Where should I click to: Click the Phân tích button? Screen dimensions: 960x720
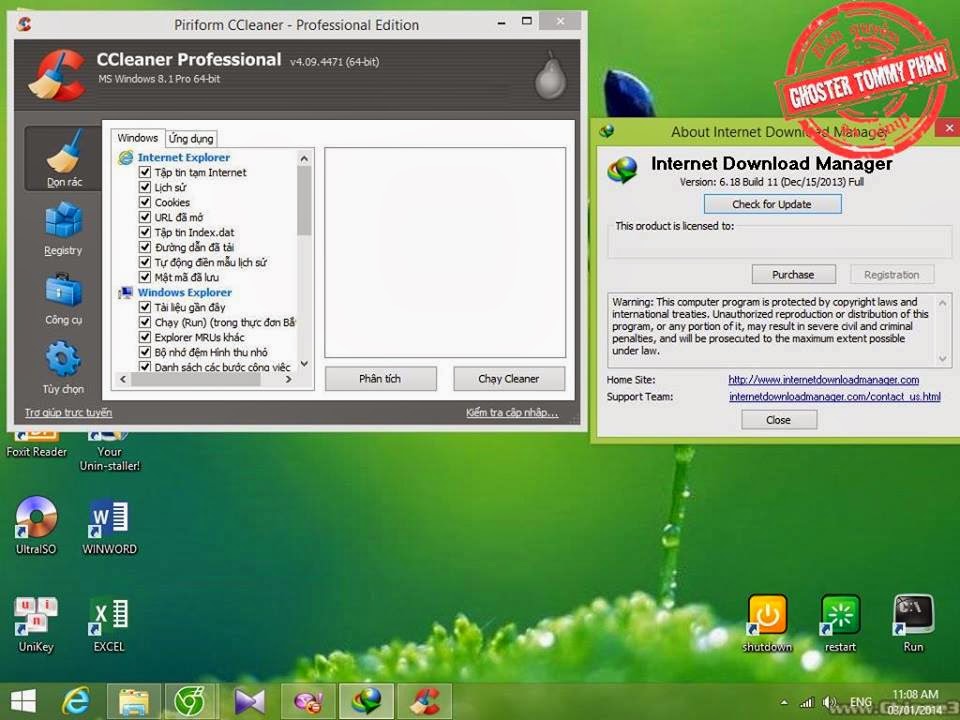coord(380,379)
